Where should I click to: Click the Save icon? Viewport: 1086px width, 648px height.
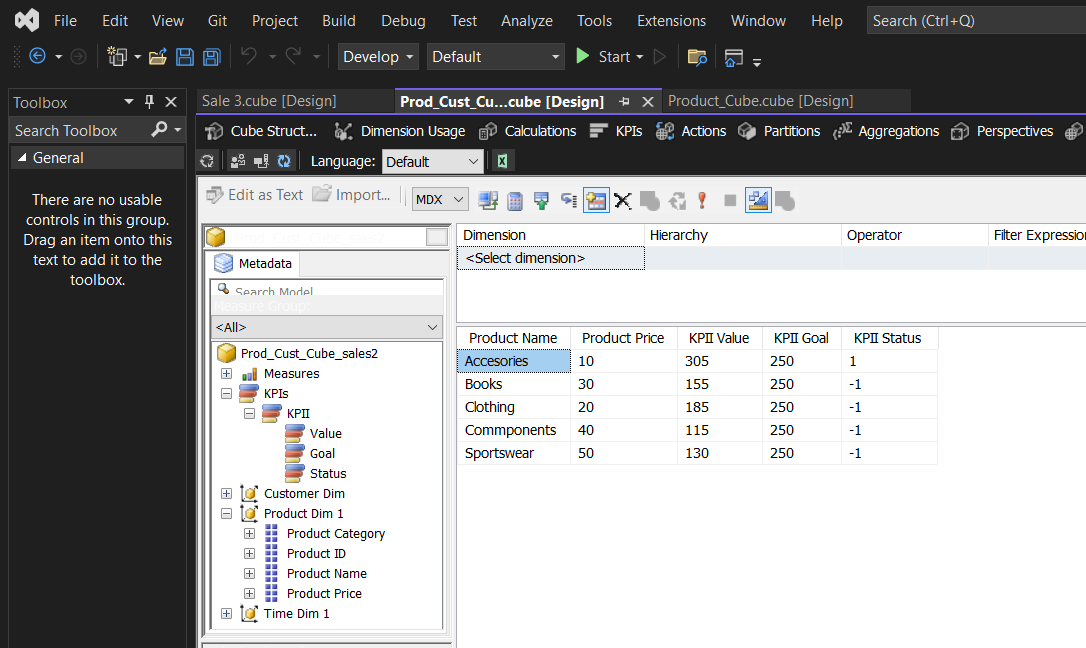tap(185, 57)
